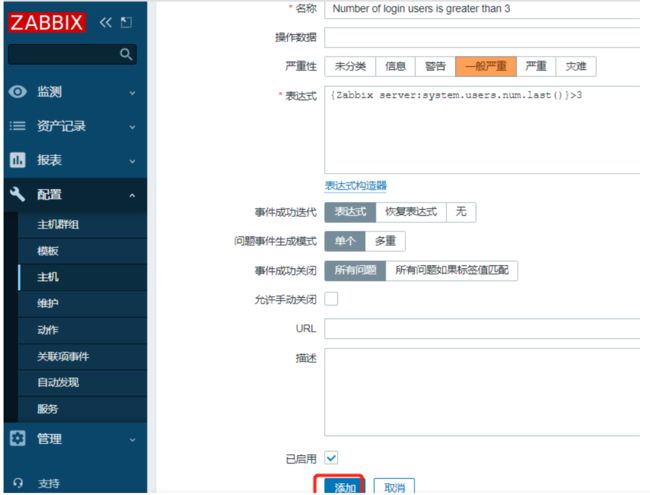The height and width of the screenshot is (495, 650).
Task: Open the 表达式构造器 link
Action: click(356, 185)
